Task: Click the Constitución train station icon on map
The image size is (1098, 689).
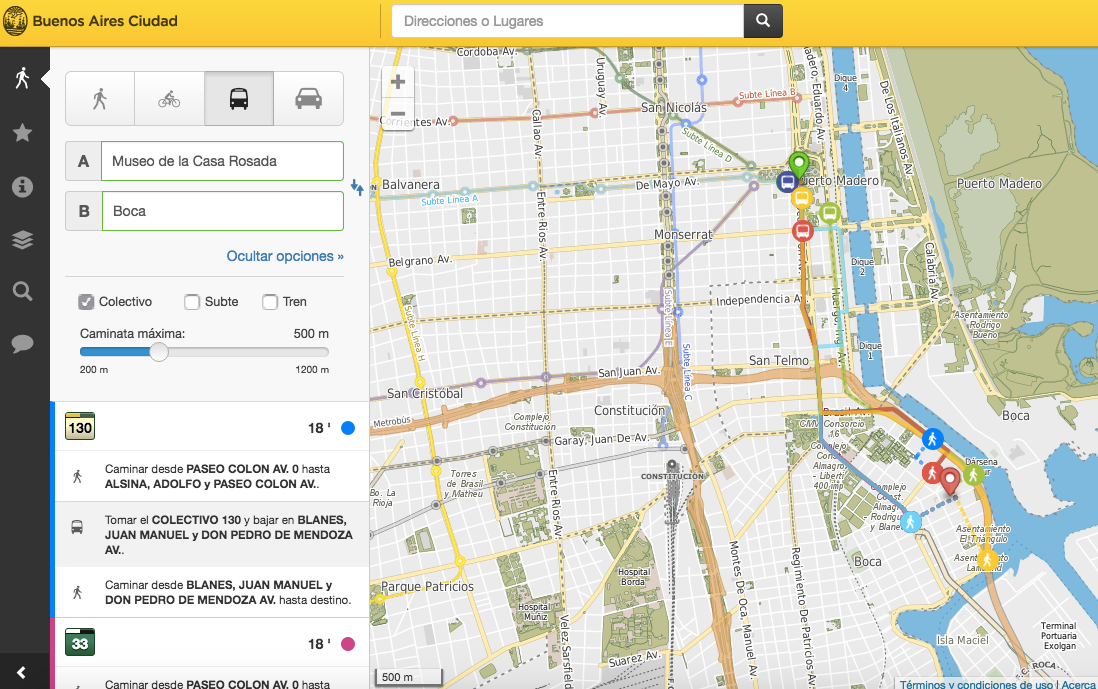Action: pyautogui.click(x=672, y=465)
